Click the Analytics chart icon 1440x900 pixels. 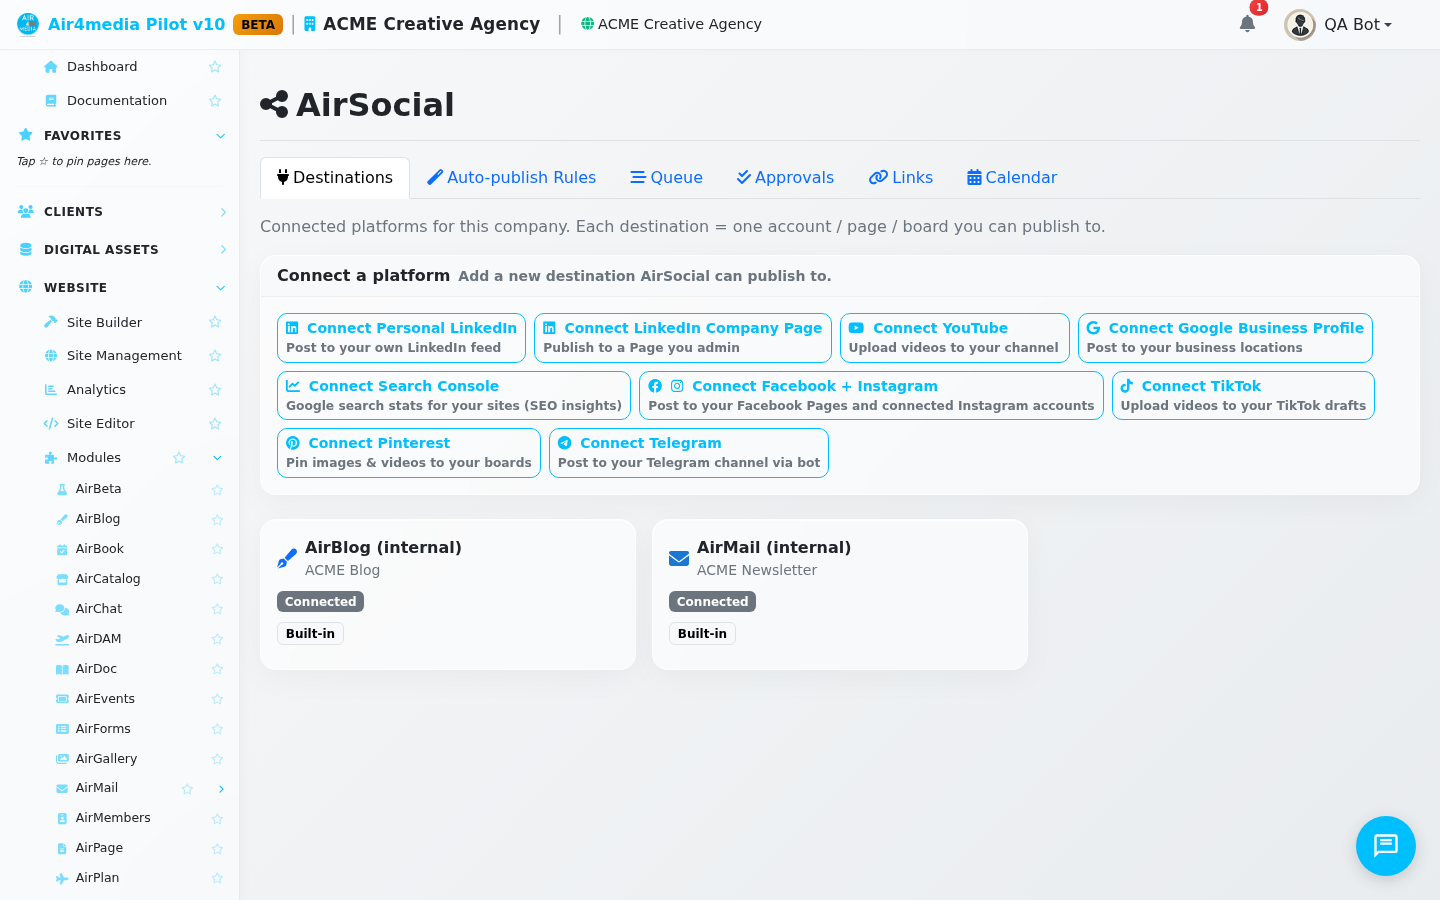51,390
